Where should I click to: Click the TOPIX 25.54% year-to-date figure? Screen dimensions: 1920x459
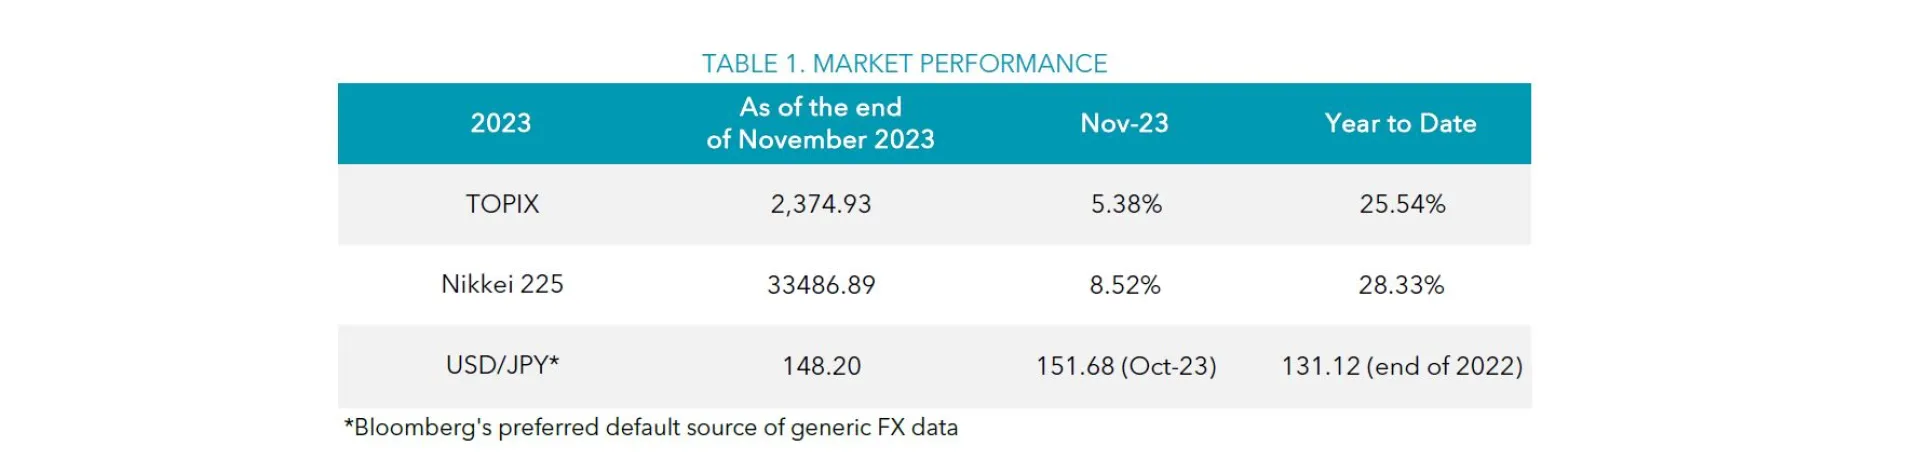1402,204
